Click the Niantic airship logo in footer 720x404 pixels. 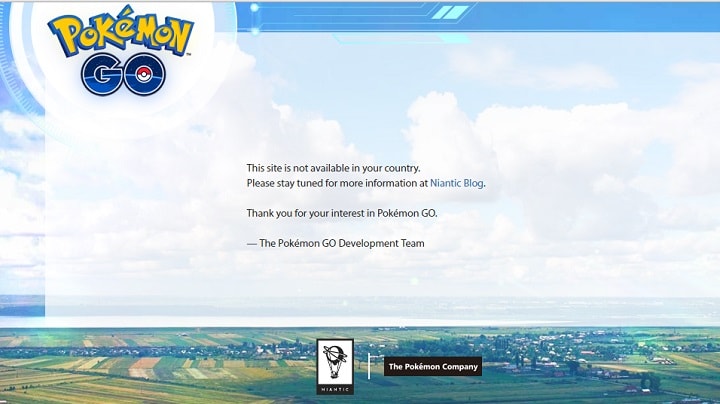[334, 360]
